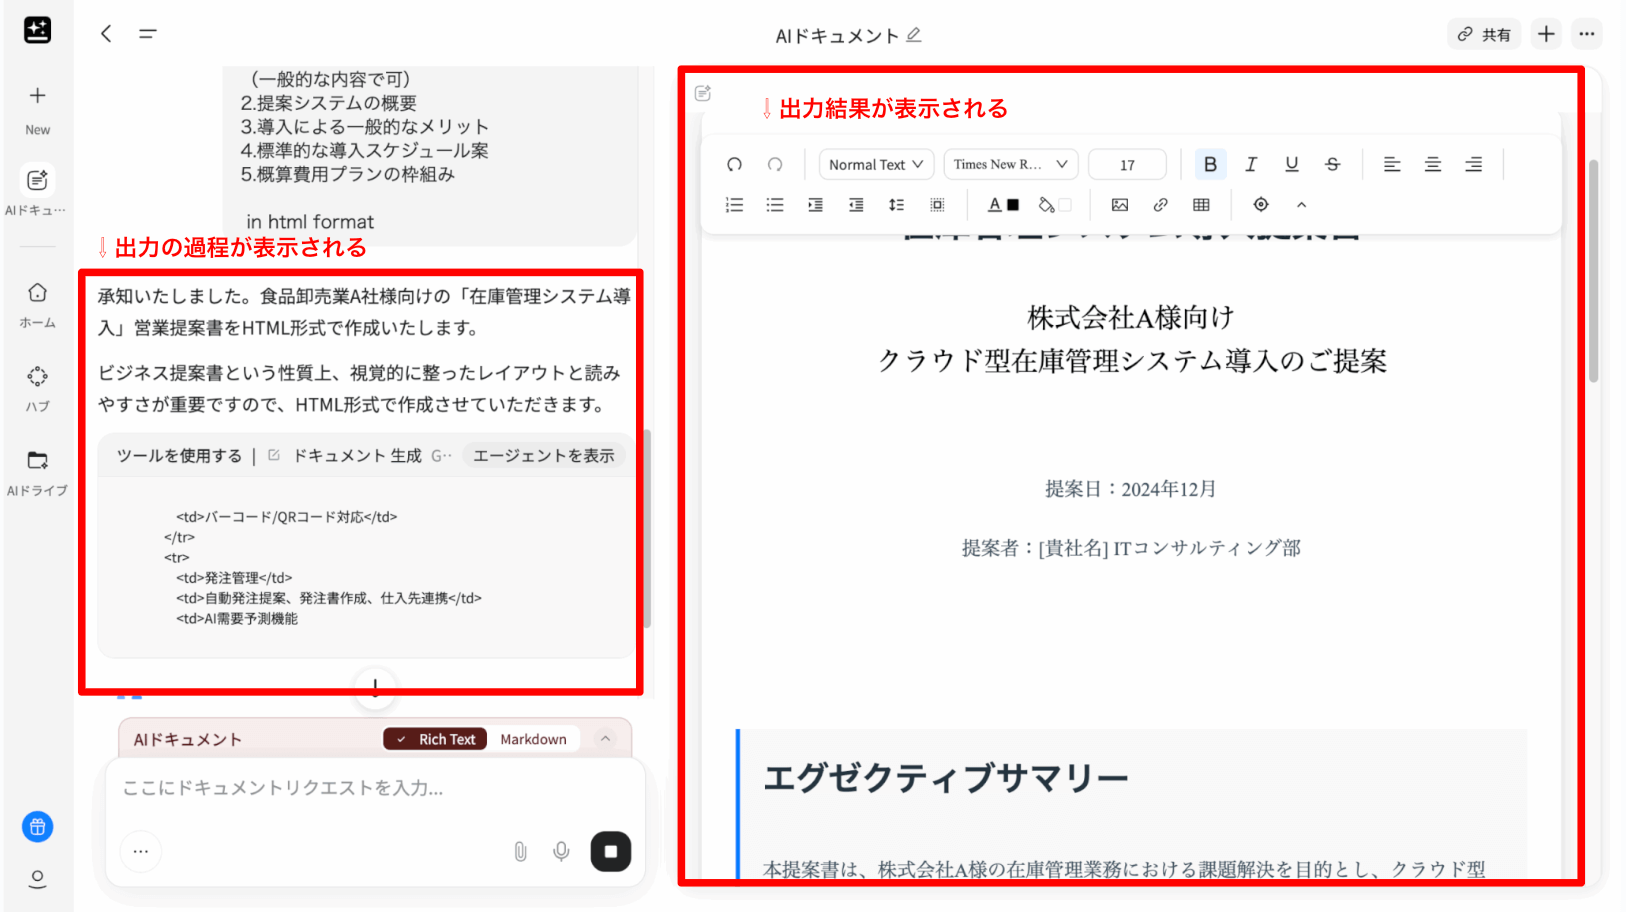
Task: Click the microphone voice input icon
Action: 561,851
